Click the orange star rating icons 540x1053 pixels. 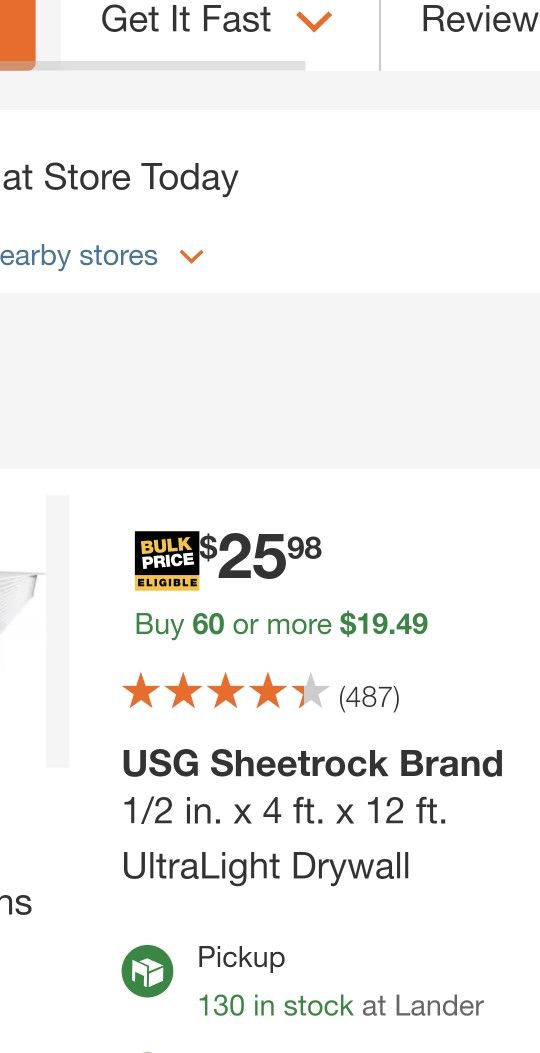pos(225,692)
